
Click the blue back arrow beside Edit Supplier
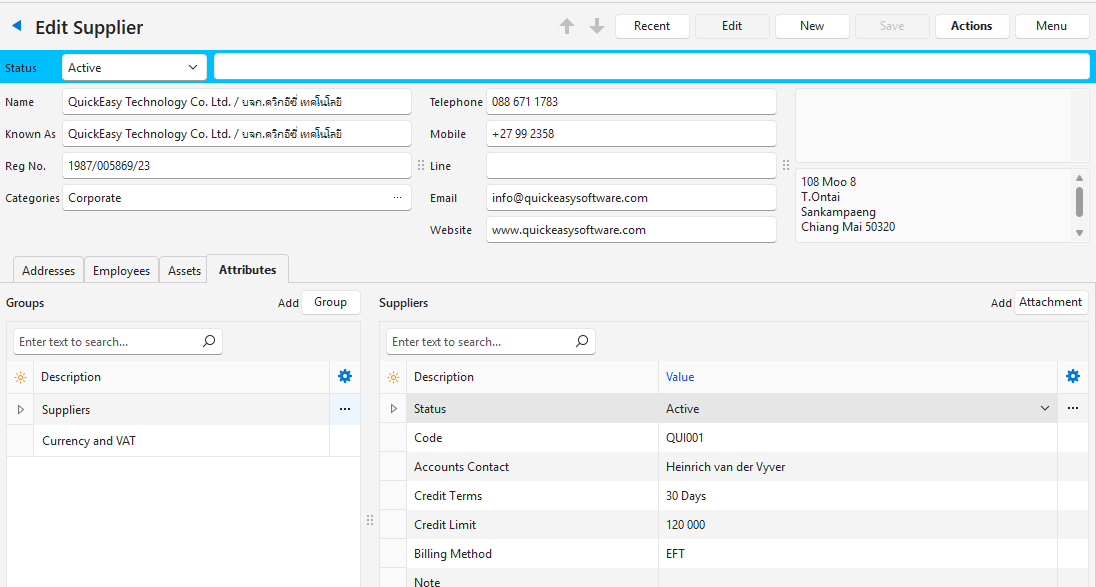tap(16, 27)
